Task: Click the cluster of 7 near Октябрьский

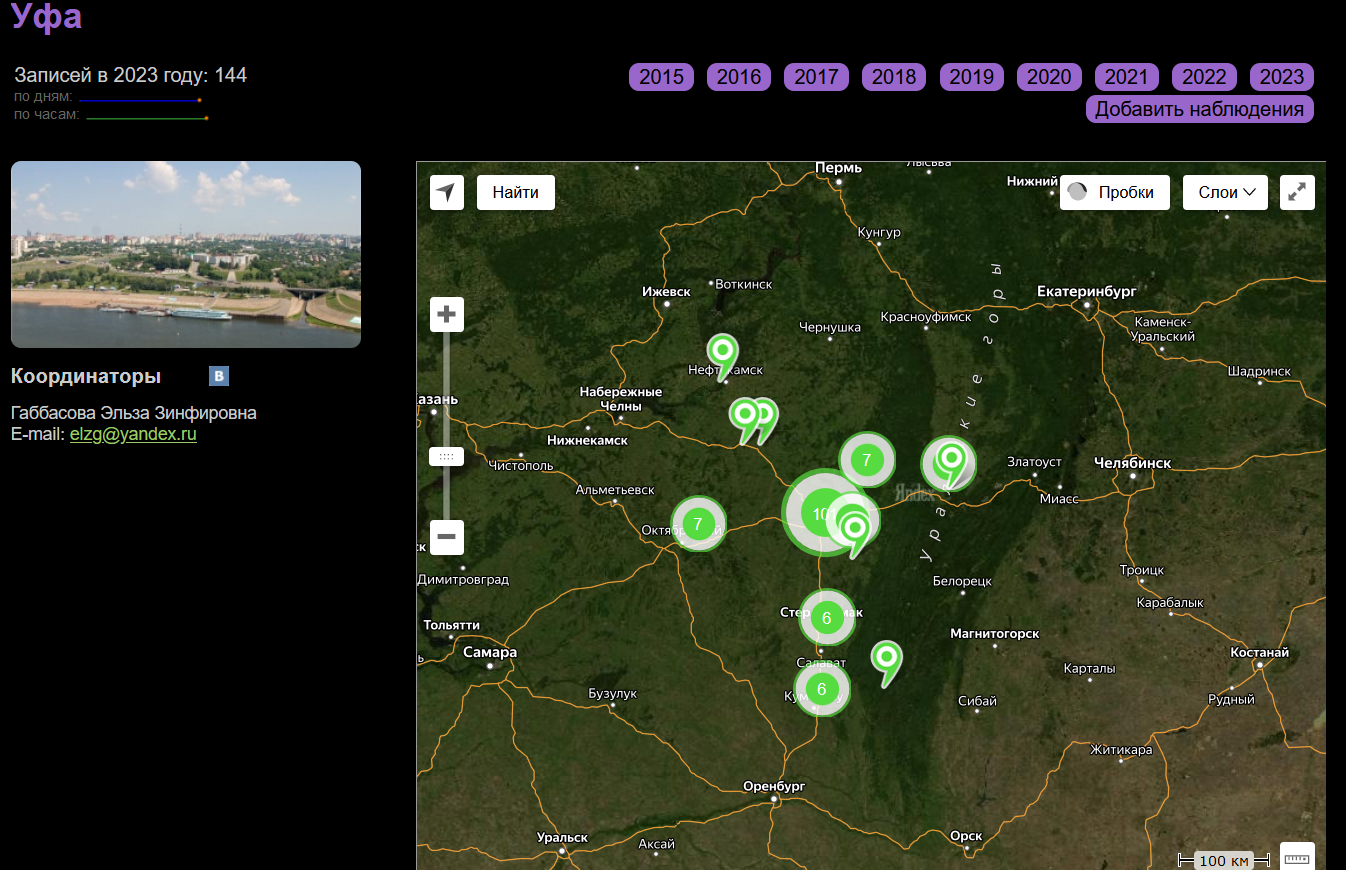Action: click(698, 523)
